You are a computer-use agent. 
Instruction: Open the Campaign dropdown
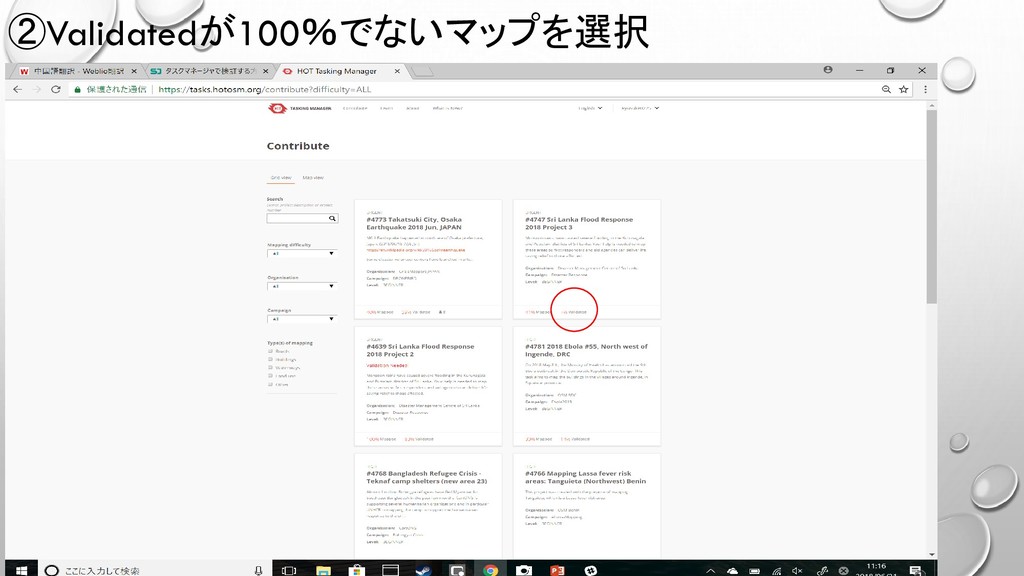tap(302, 319)
